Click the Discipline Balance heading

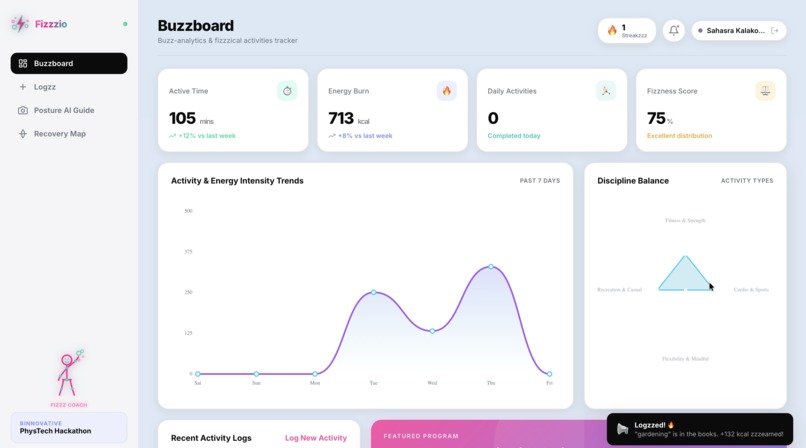[633, 181]
